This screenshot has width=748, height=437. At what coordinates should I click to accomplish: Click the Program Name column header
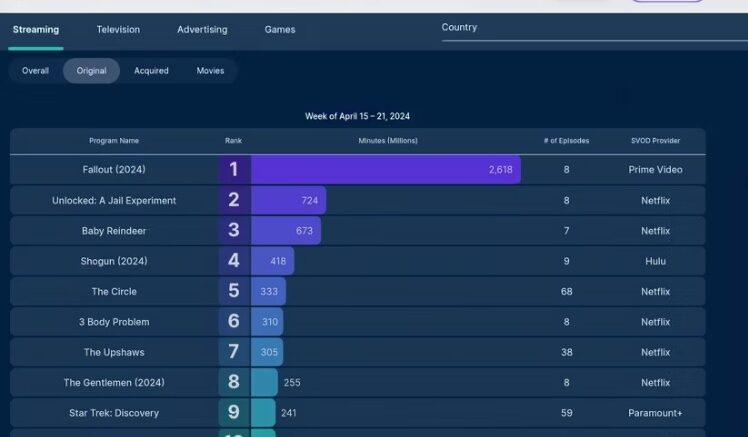[114, 141]
